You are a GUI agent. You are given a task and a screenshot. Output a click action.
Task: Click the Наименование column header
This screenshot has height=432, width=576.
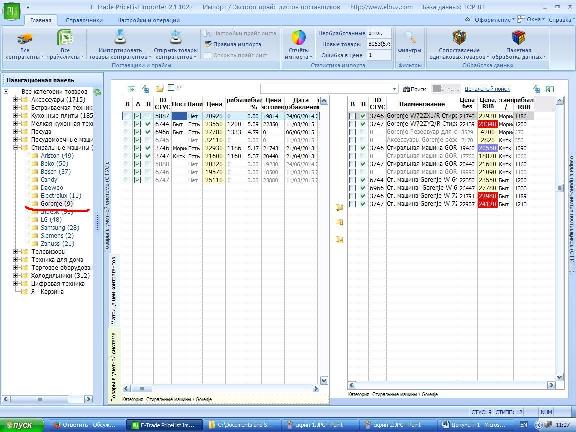click(x=422, y=104)
